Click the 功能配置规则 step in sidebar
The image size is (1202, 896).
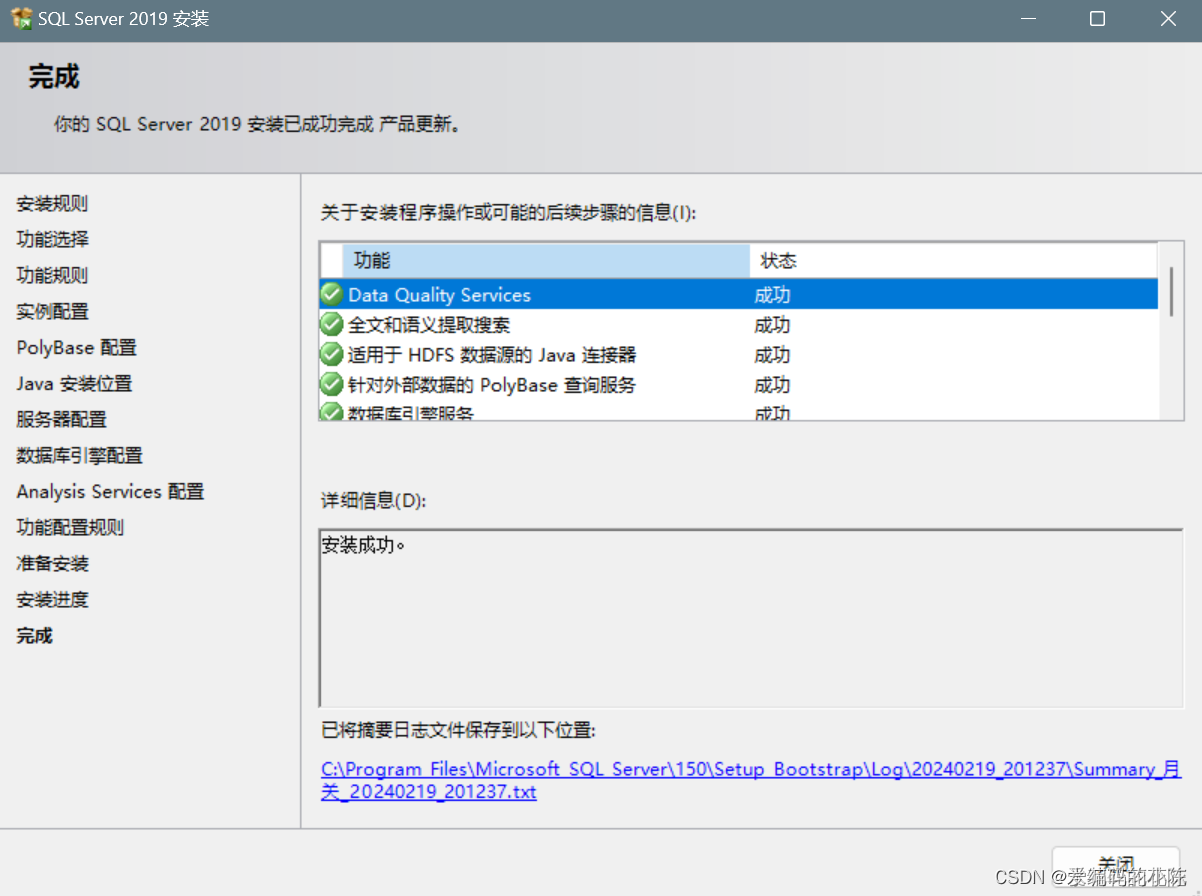pyautogui.click(x=70, y=527)
